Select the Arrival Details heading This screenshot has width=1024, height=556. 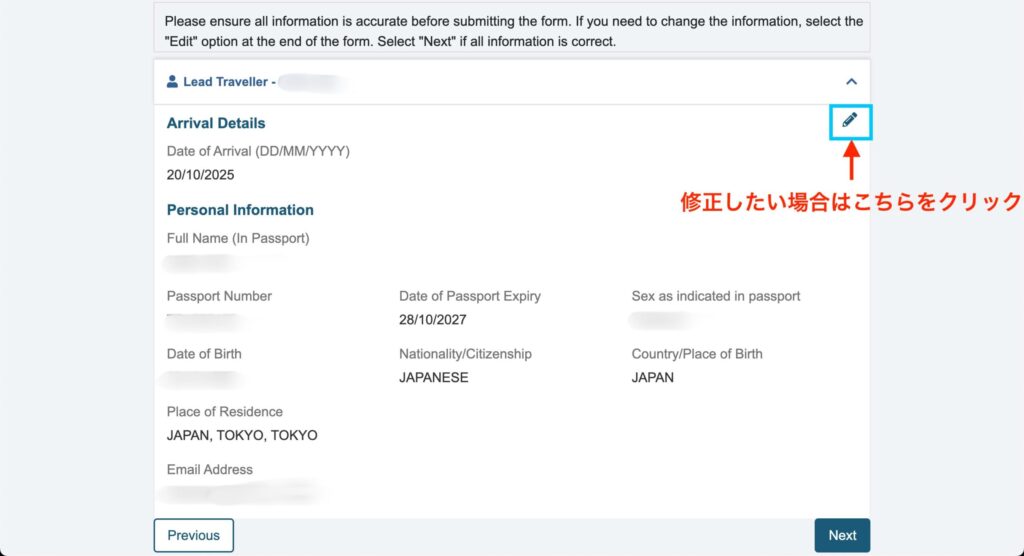click(216, 123)
